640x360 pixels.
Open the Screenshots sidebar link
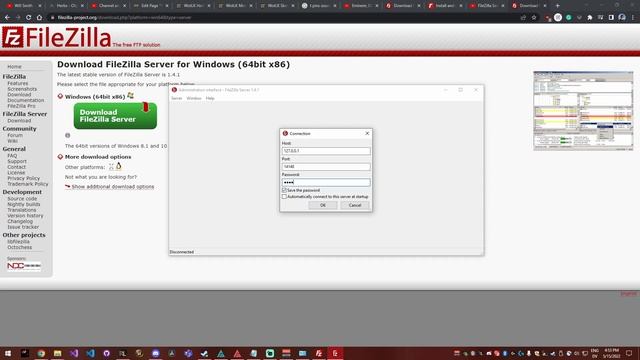coord(22,89)
